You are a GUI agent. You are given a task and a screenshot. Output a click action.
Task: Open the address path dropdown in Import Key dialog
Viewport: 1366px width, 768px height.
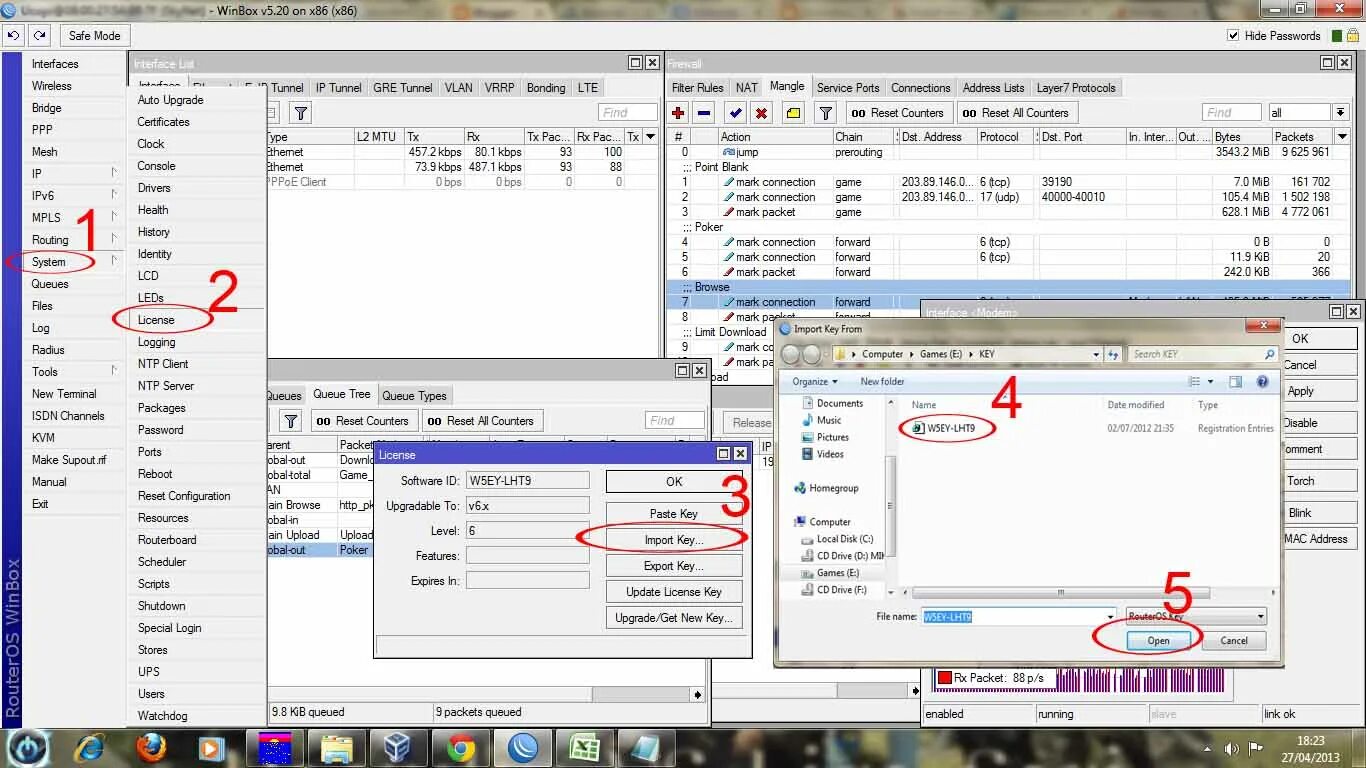(1096, 354)
